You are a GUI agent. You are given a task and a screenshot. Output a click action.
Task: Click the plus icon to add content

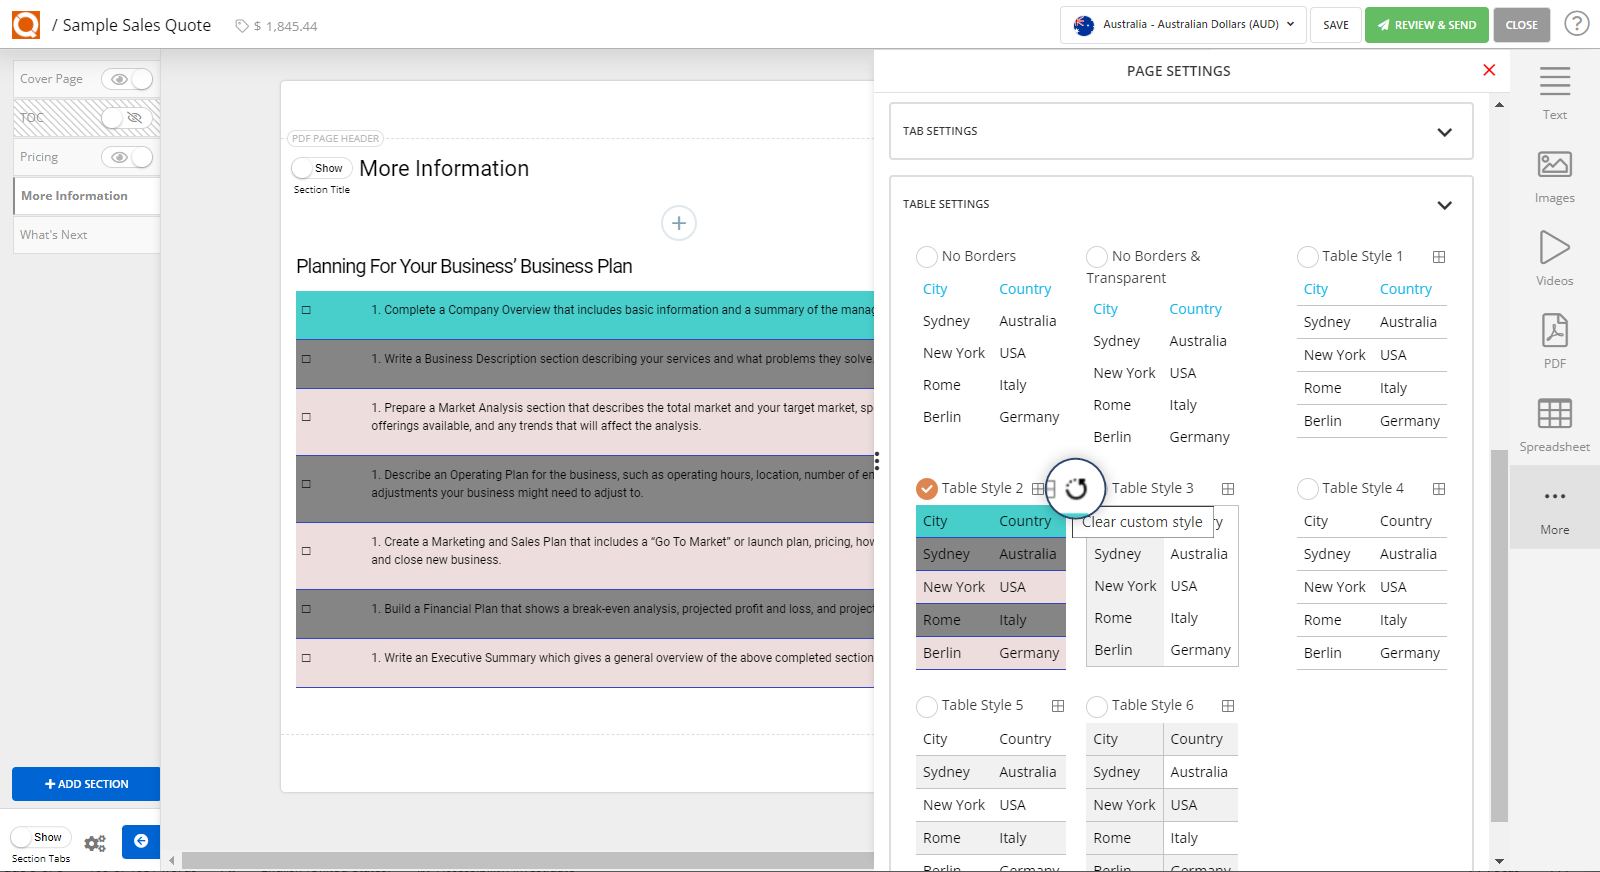click(x=679, y=223)
